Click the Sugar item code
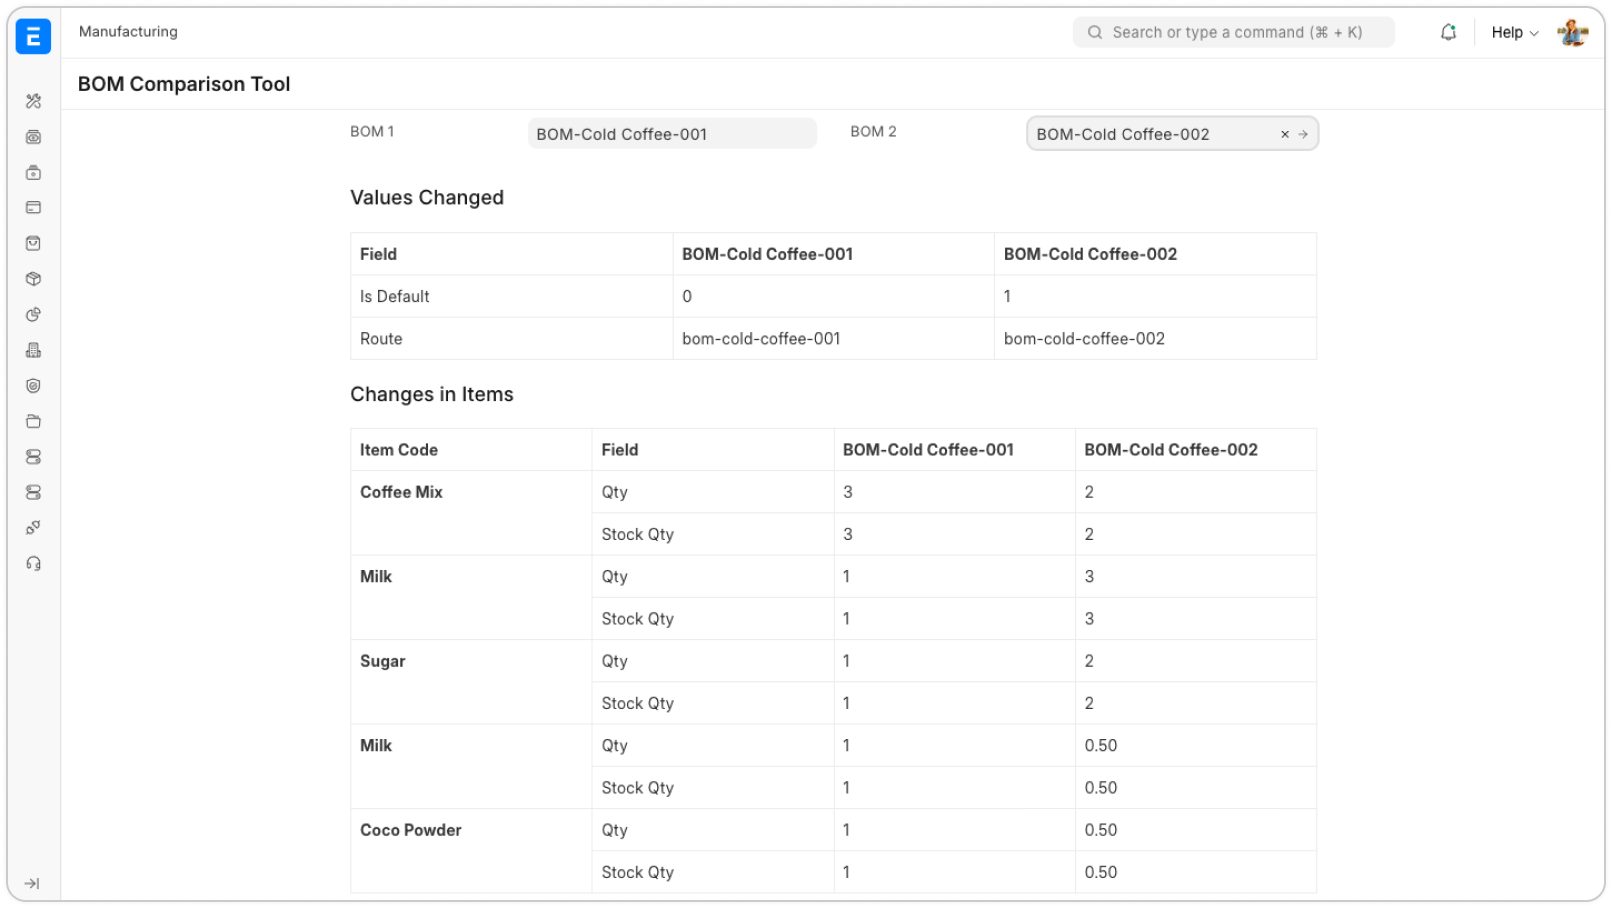Image resolution: width=1612 pixels, height=908 pixels. click(x=383, y=661)
